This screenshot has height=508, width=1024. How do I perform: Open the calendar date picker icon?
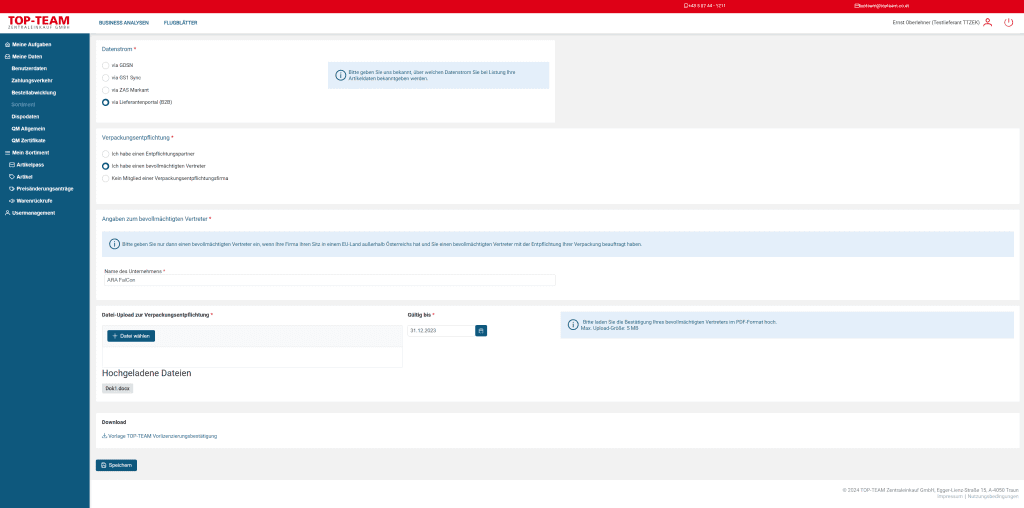[481, 330]
